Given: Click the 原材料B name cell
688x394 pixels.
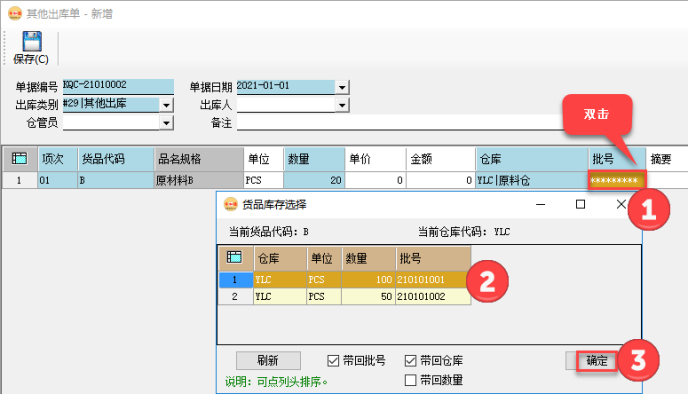Looking at the screenshot, I should tap(199, 180).
